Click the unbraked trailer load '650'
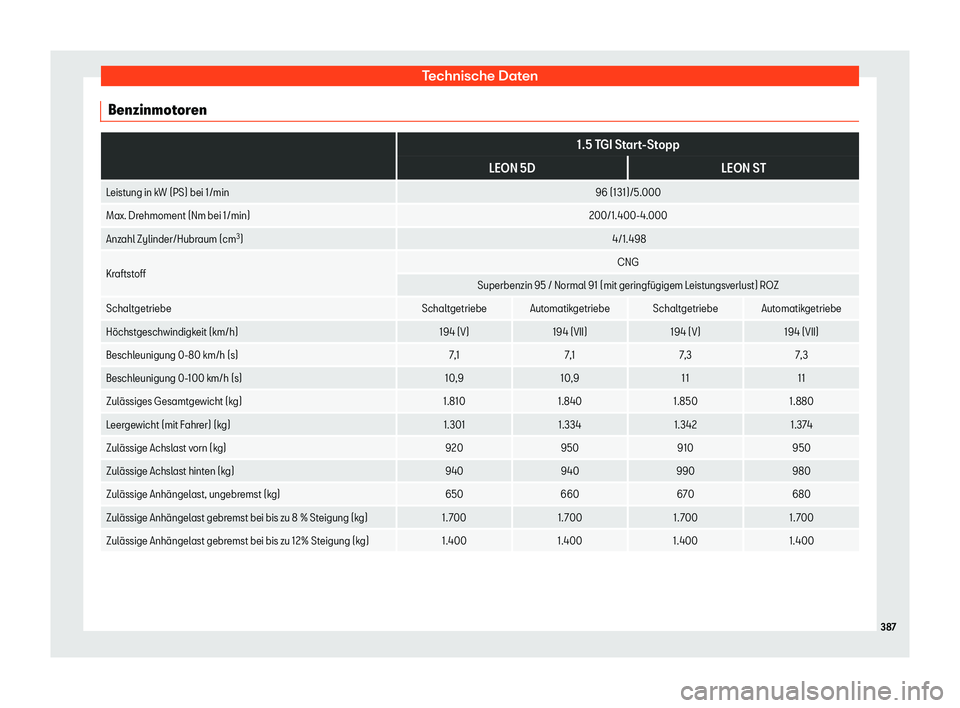Screen dimensions: 960x708 (x=454, y=495)
